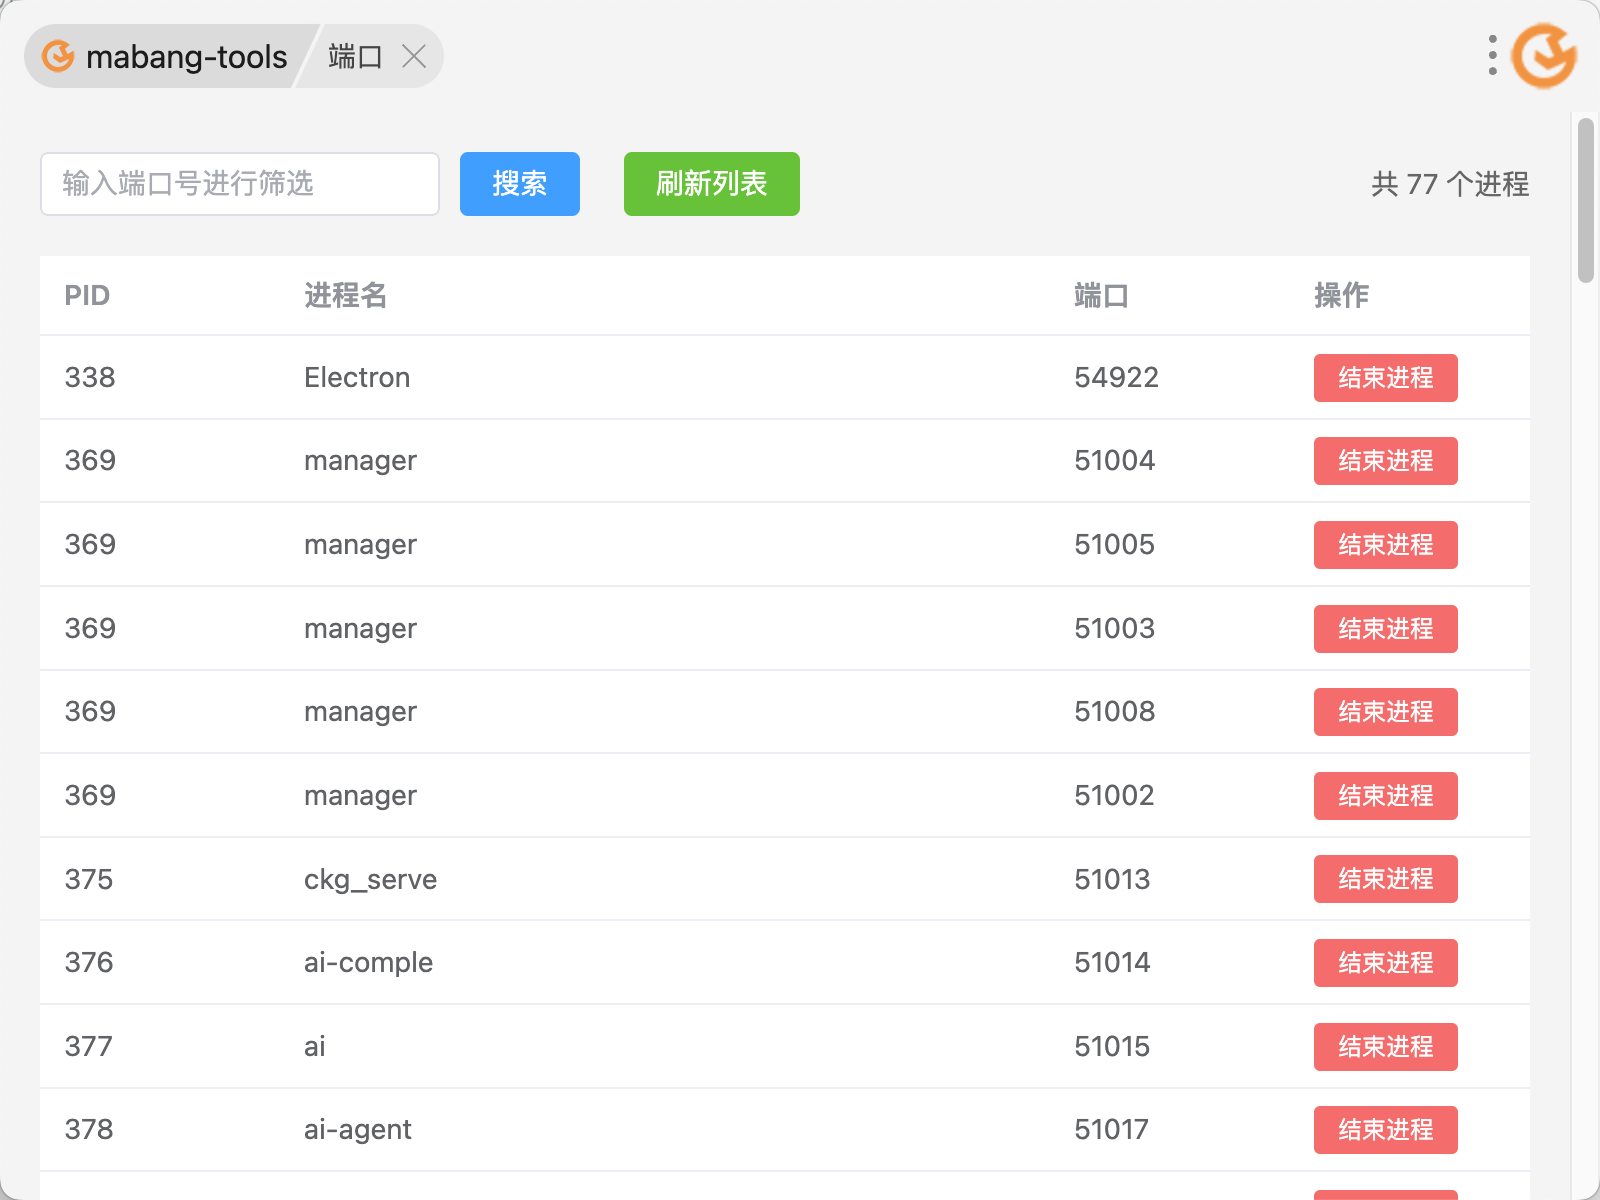Close the 端口 tab
1600x1200 pixels.
tap(414, 56)
